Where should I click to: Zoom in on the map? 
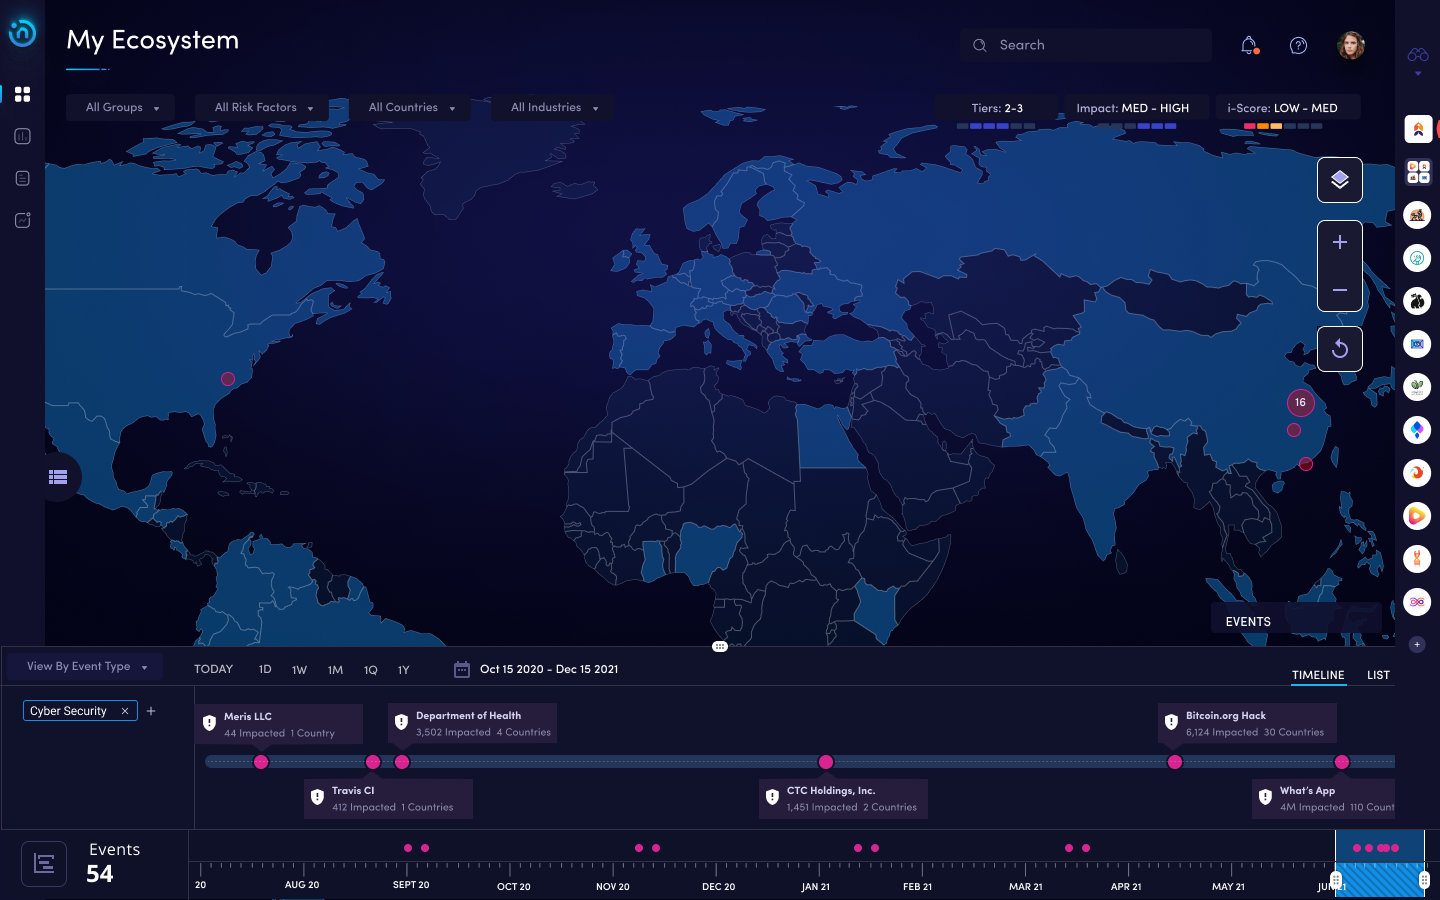pyautogui.click(x=1340, y=243)
